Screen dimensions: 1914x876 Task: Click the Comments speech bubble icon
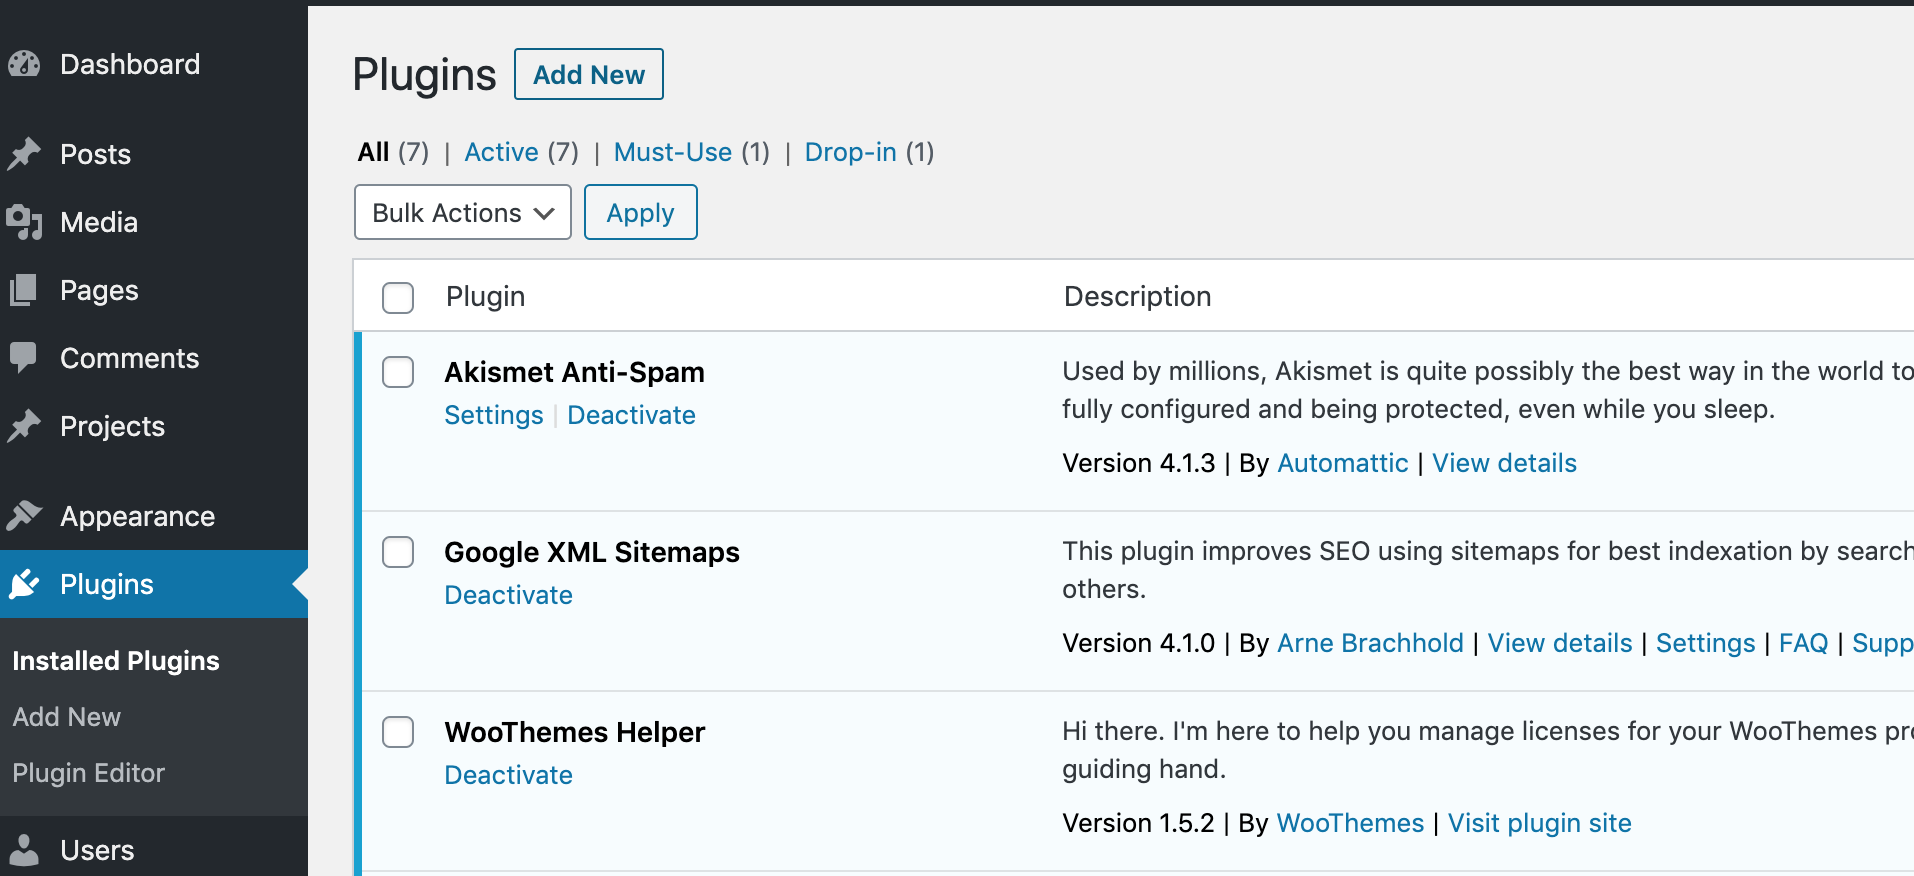point(24,357)
